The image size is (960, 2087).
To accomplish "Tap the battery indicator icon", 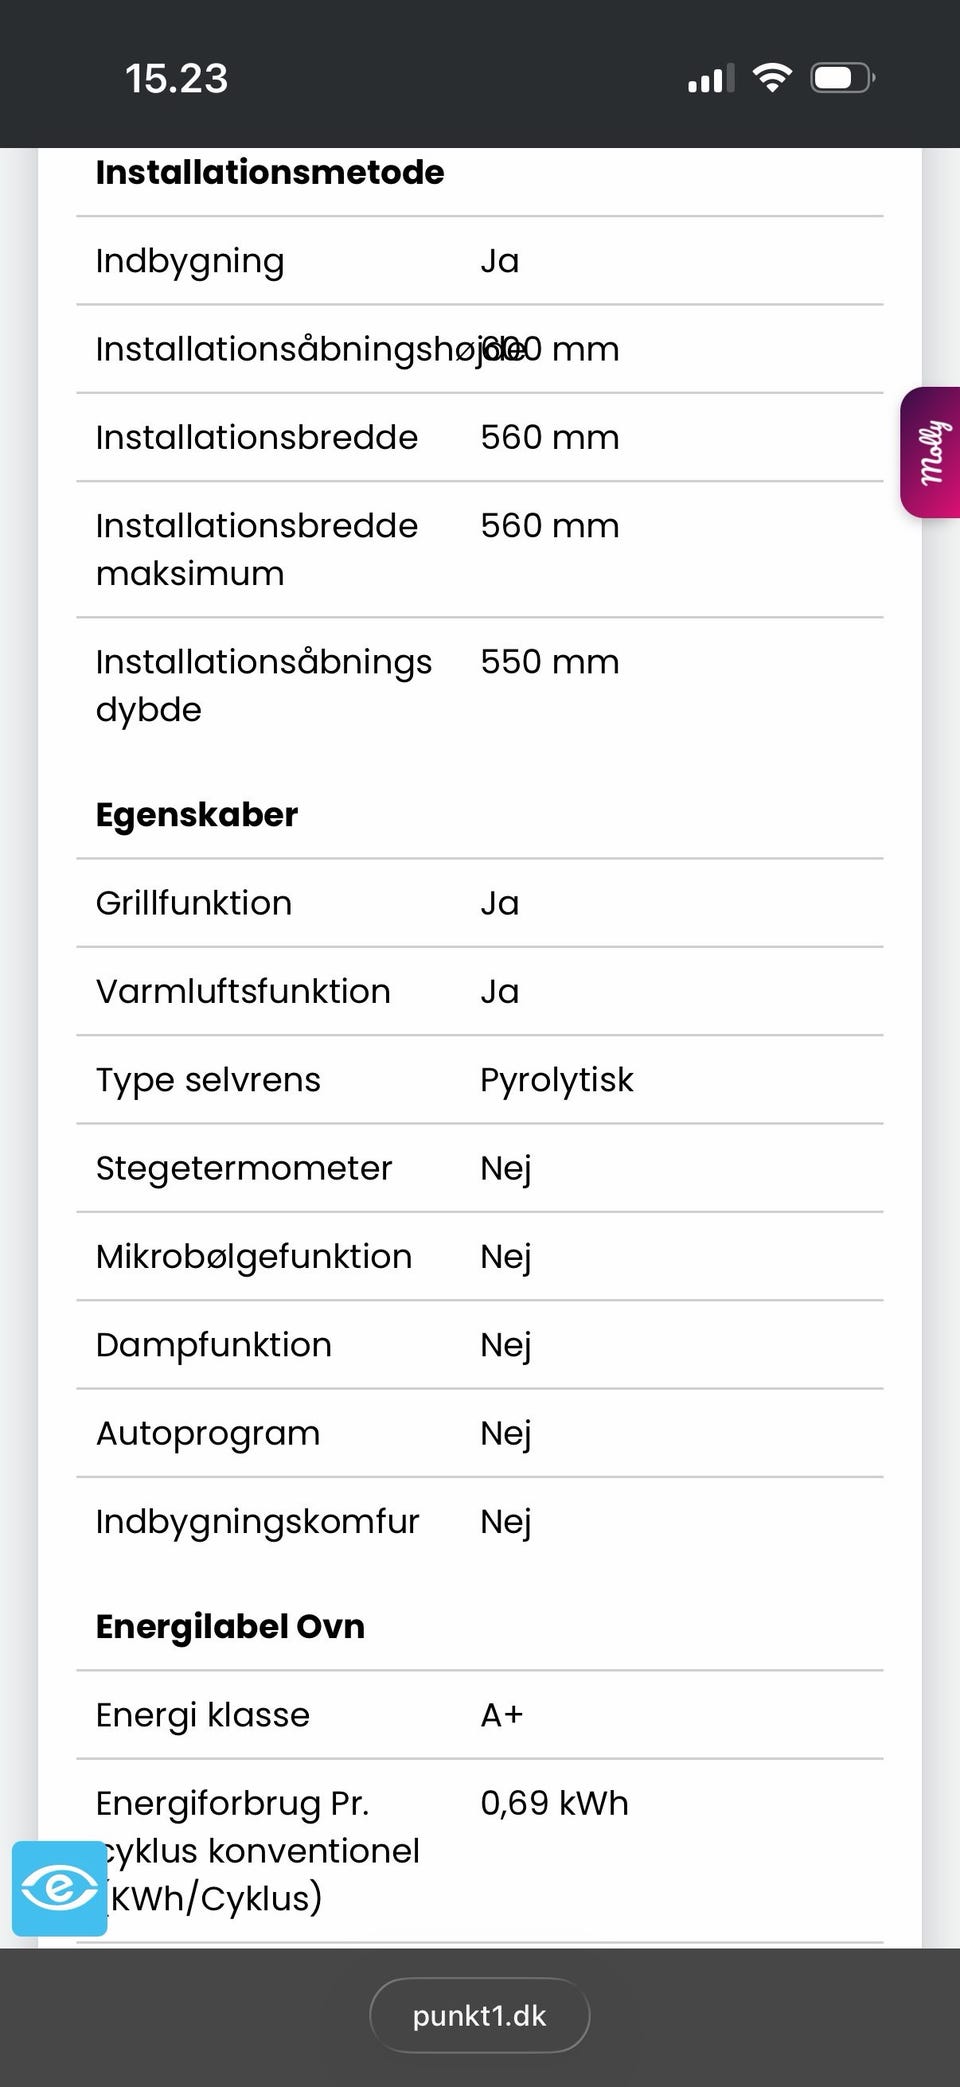I will [x=843, y=78].
